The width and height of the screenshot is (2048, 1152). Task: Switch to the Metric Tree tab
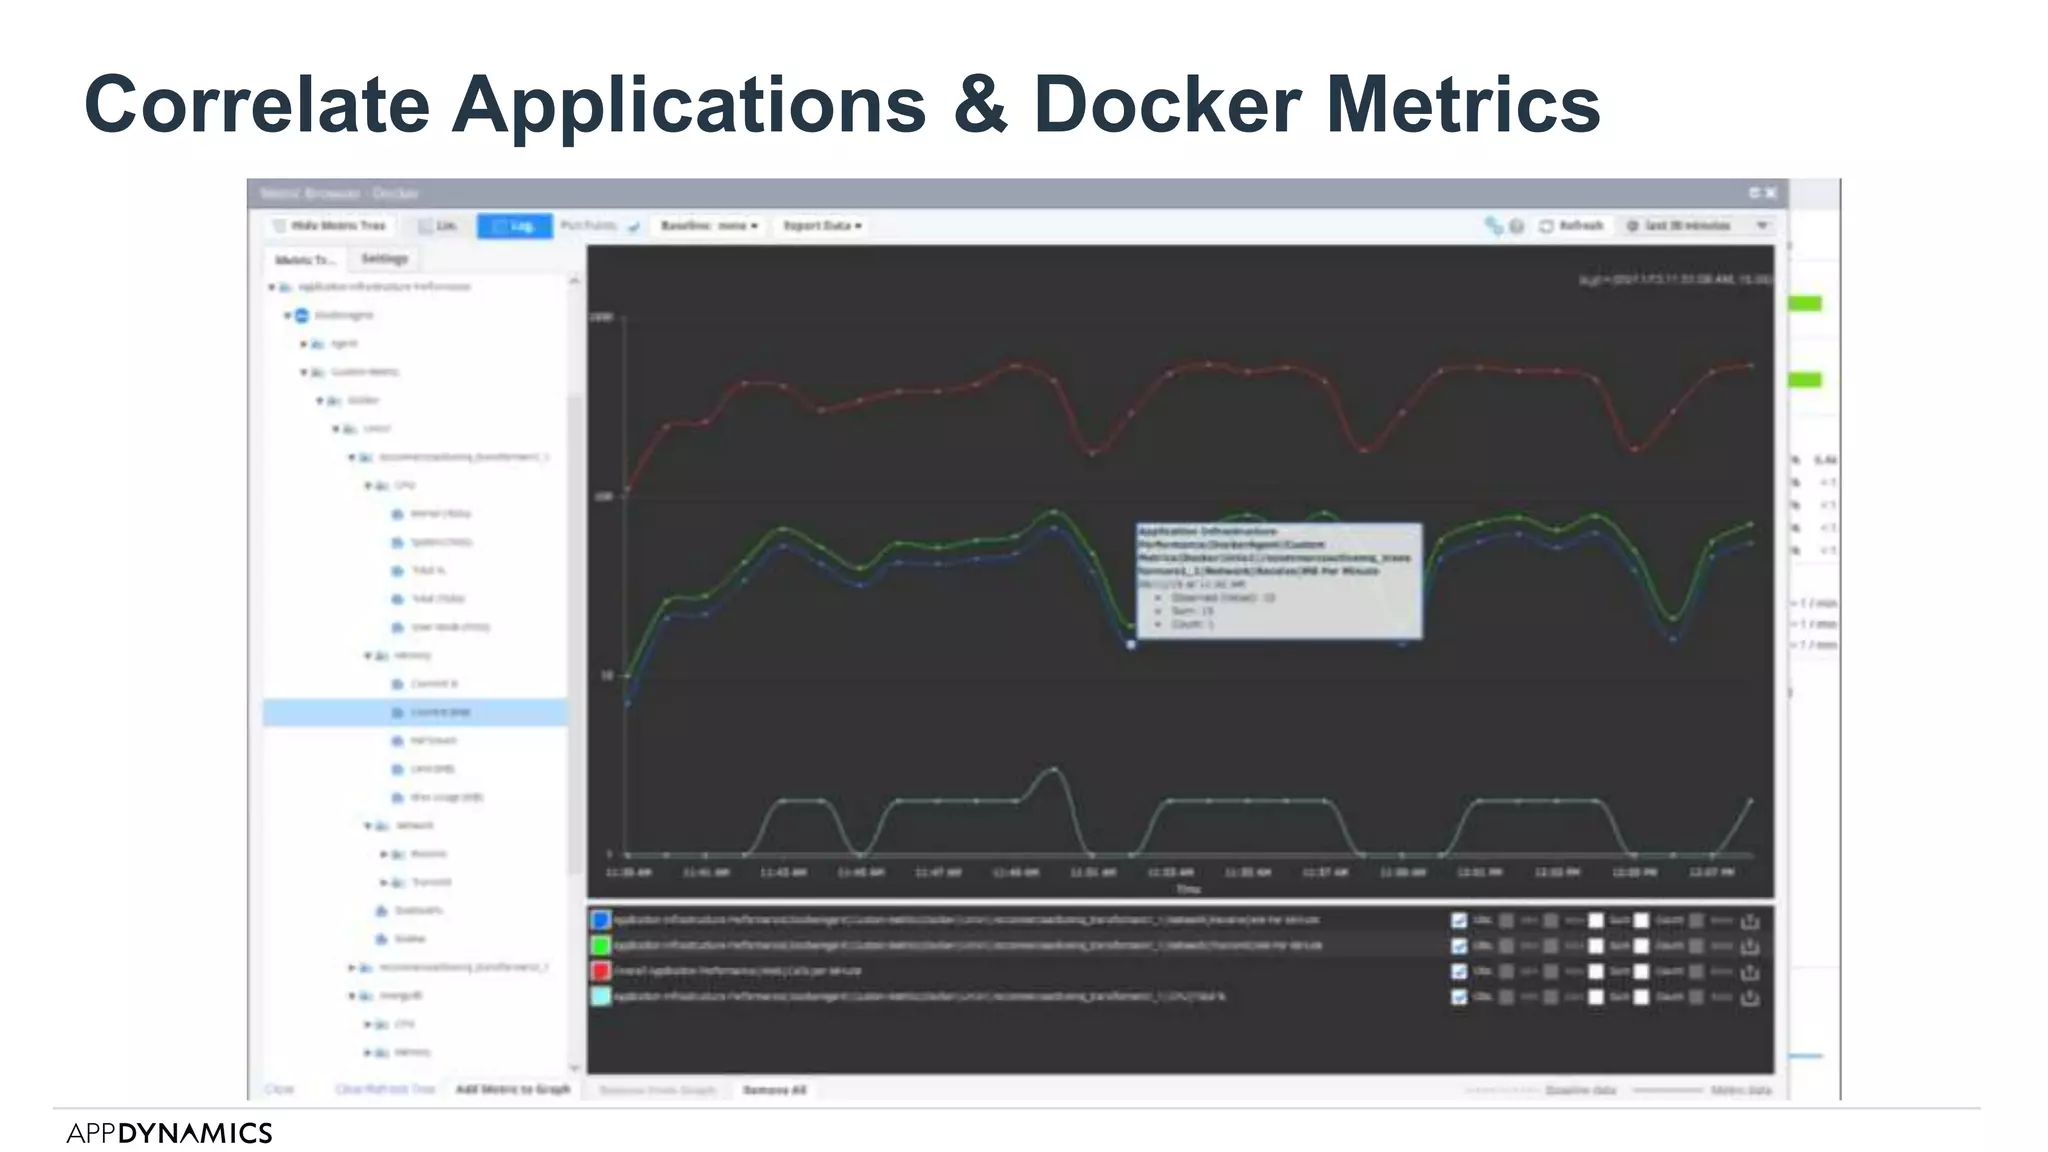click(306, 259)
